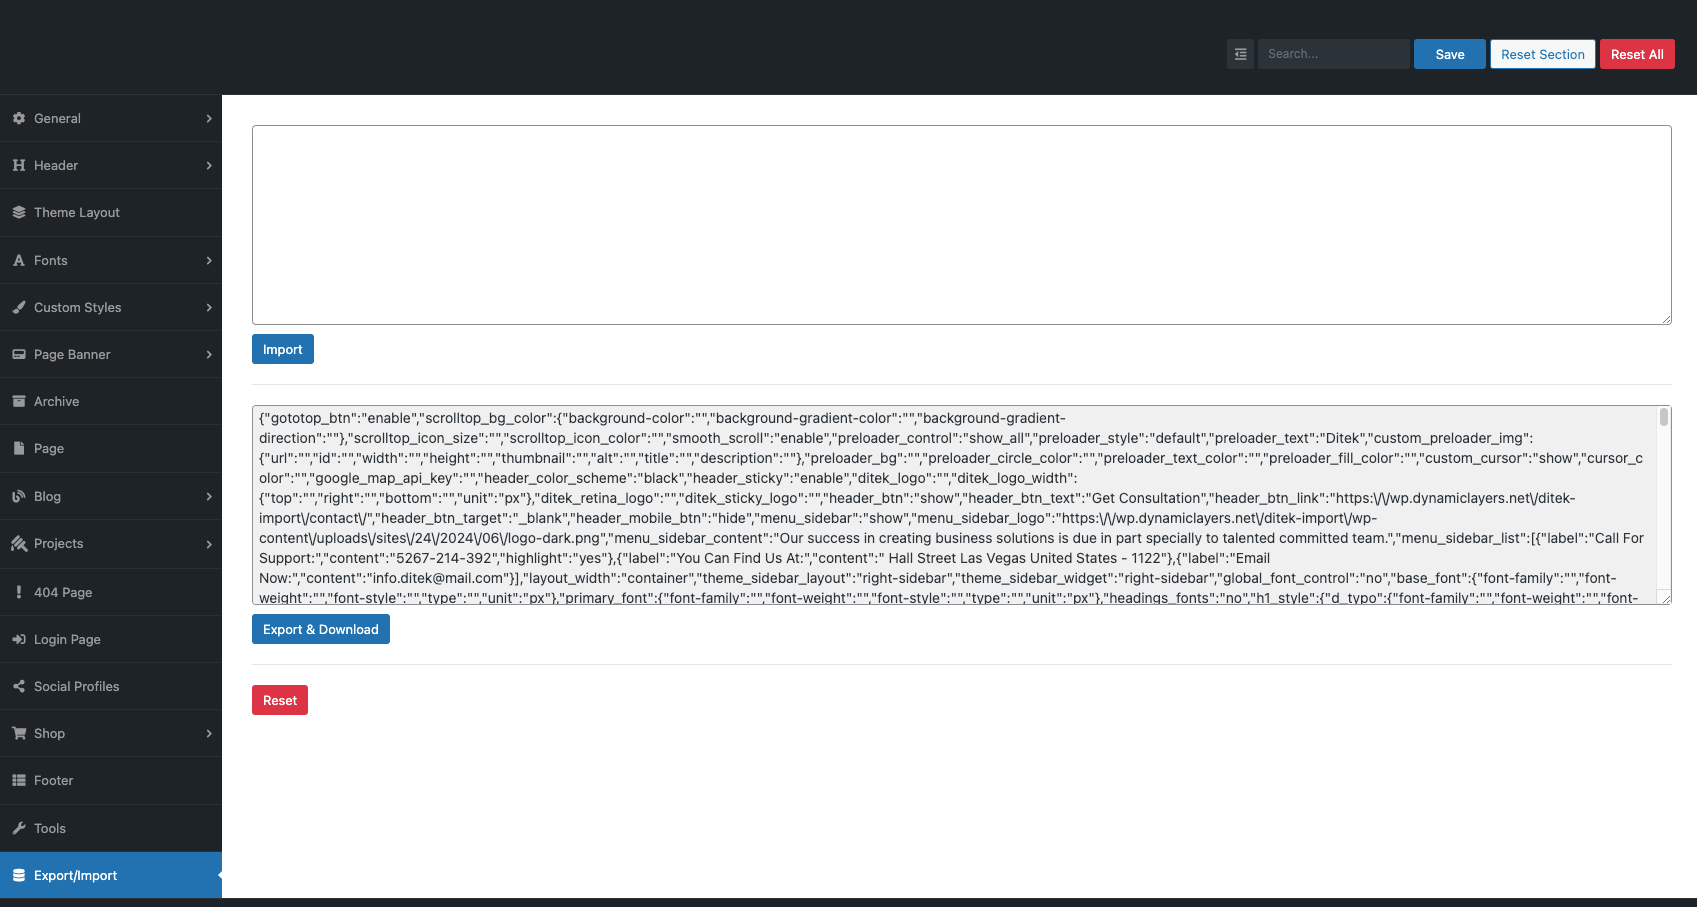1697x907 pixels.
Task: Click the Social Profiles share icon
Action: (19, 686)
